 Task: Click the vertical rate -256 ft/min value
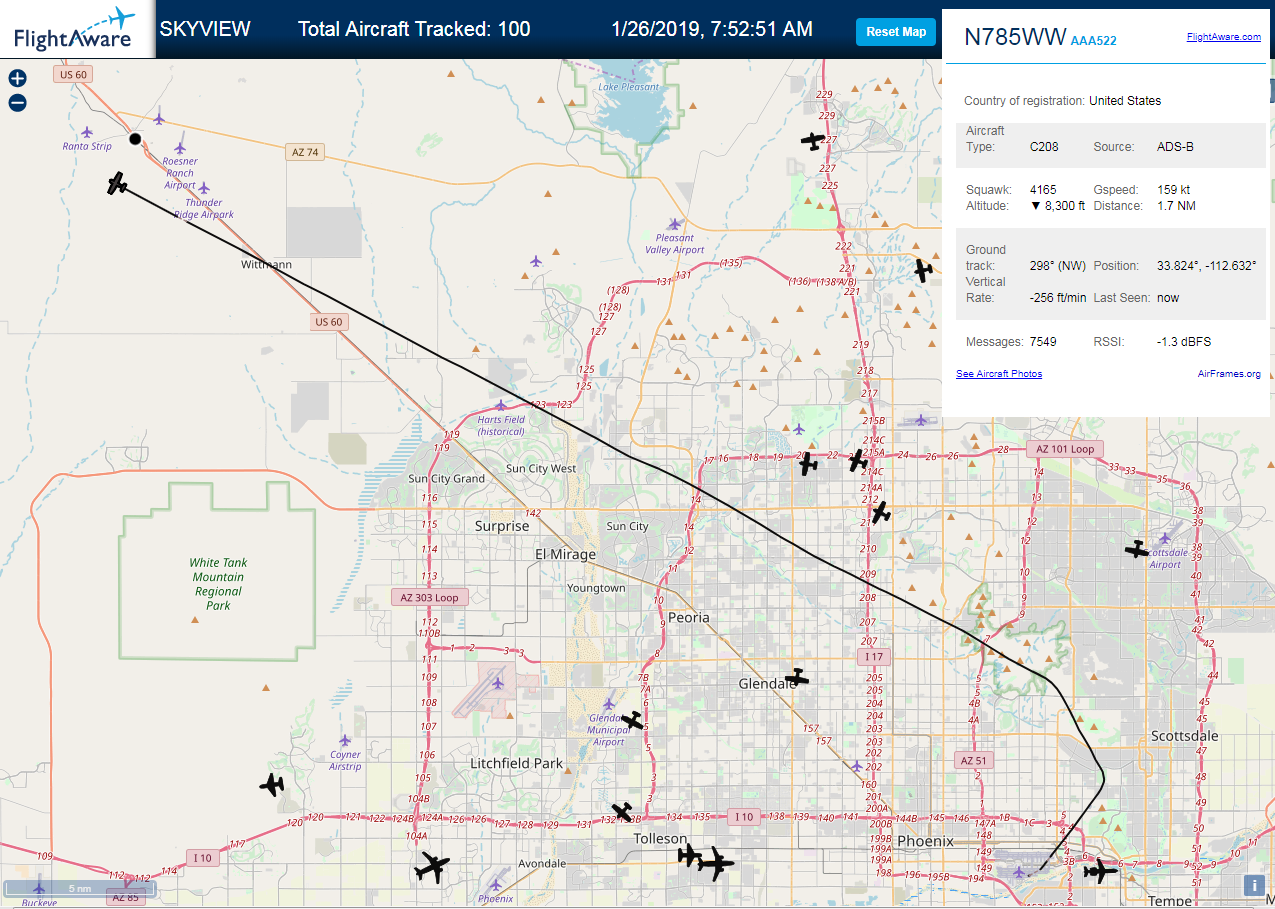(1058, 298)
